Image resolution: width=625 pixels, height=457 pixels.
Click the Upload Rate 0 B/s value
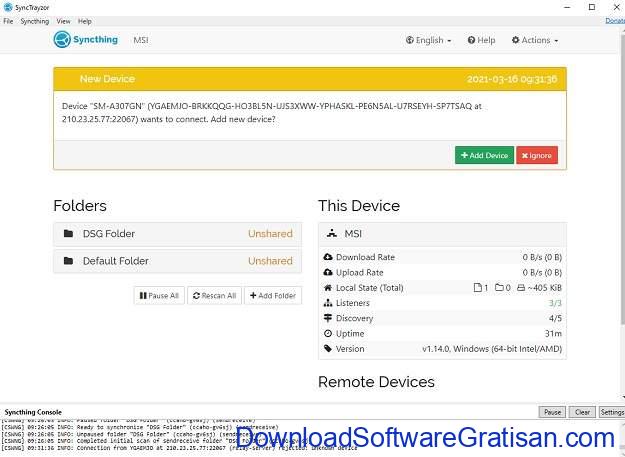point(542,273)
